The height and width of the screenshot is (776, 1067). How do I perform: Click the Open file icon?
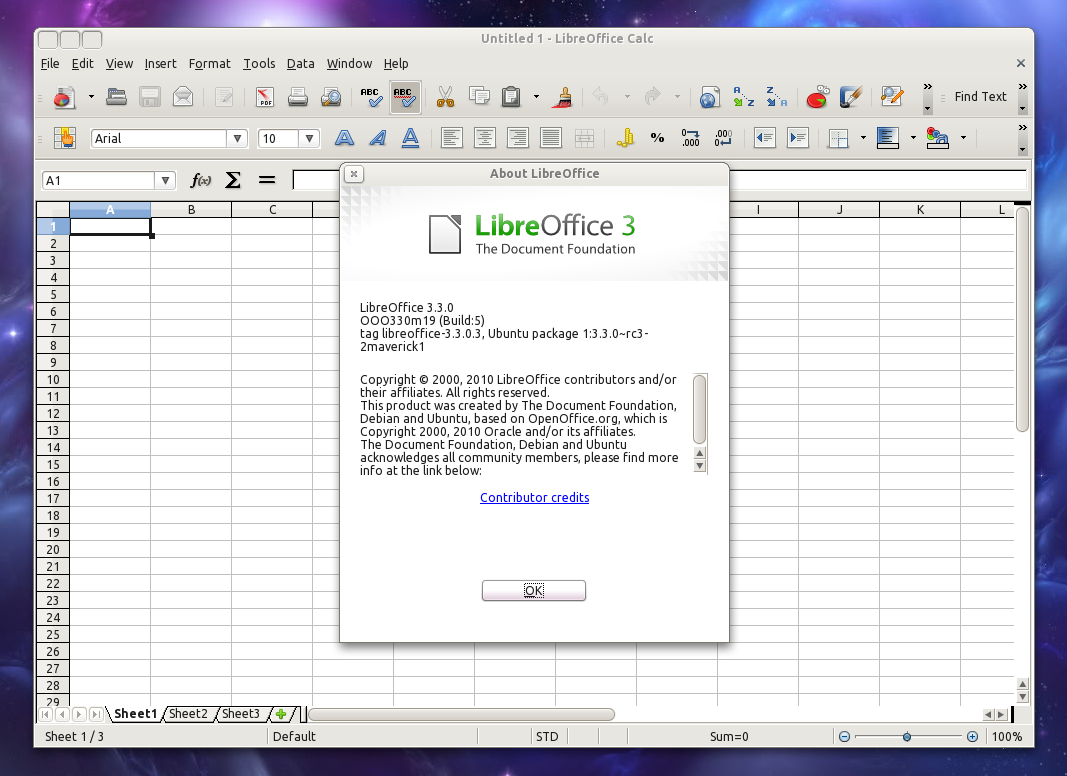pyautogui.click(x=116, y=97)
